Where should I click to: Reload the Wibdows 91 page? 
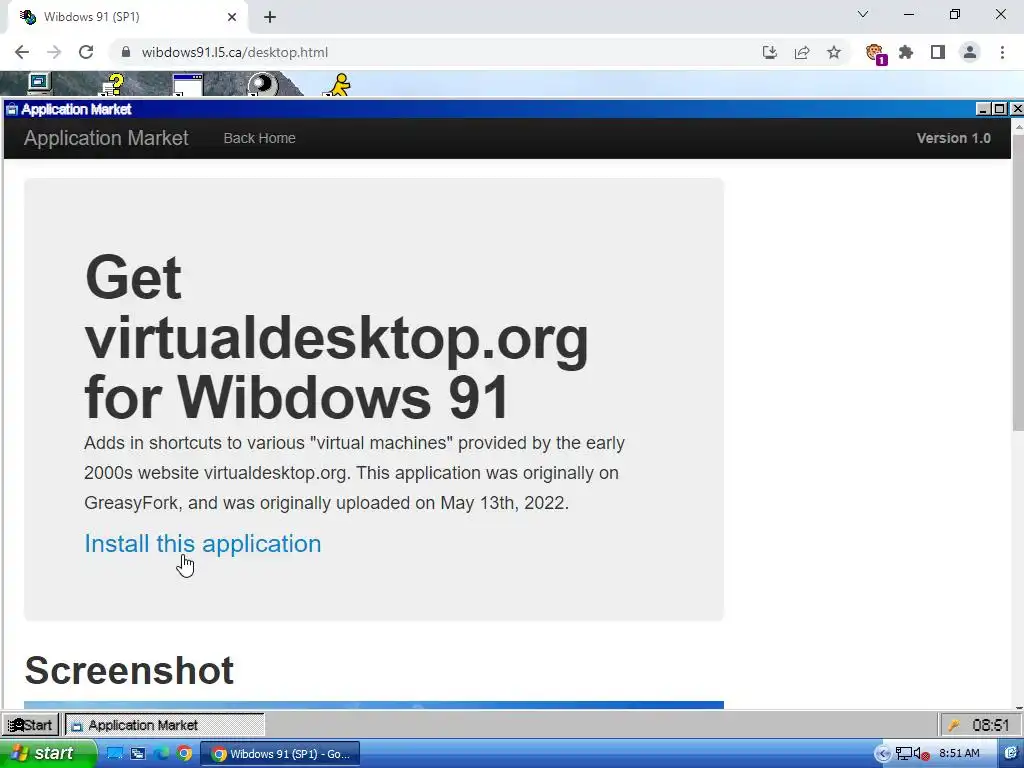point(86,52)
